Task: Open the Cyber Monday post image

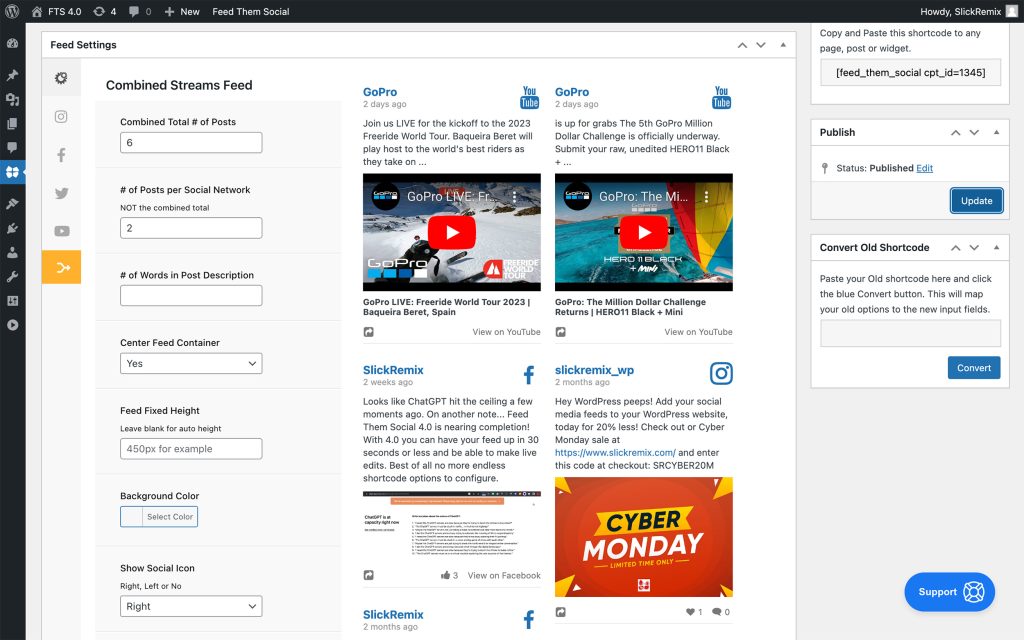Action: click(x=644, y=537)
